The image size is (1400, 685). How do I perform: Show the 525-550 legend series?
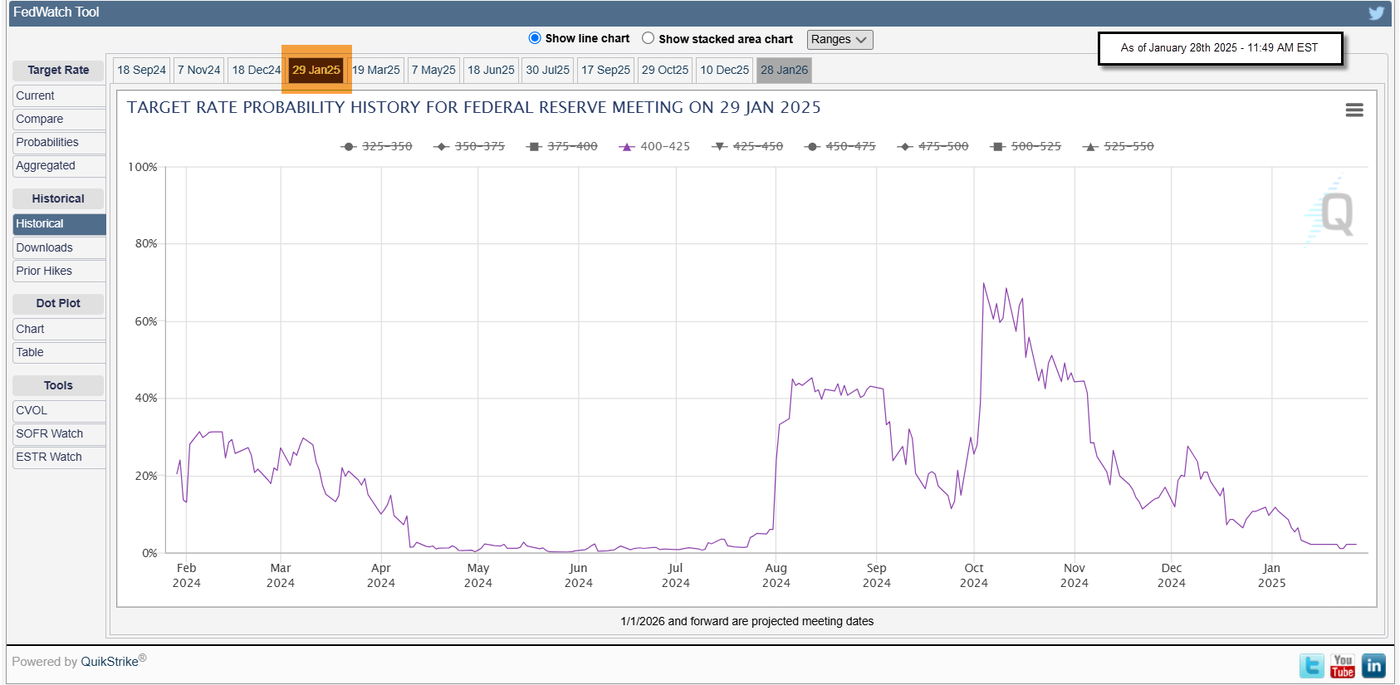[1118, 146]
